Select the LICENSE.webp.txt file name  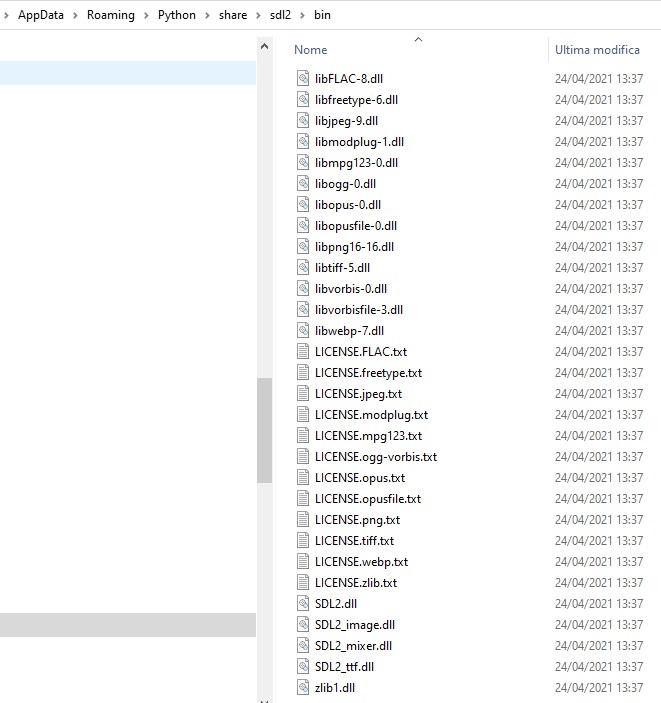(x=361, y=561)
